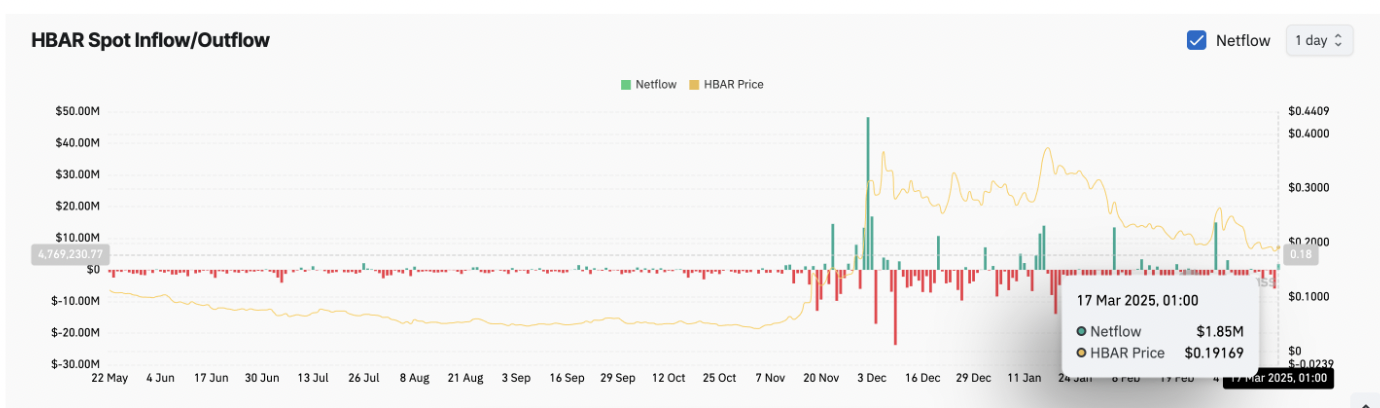Click the yellow HBAR Price dot in the tooltip

point(1082,353)
